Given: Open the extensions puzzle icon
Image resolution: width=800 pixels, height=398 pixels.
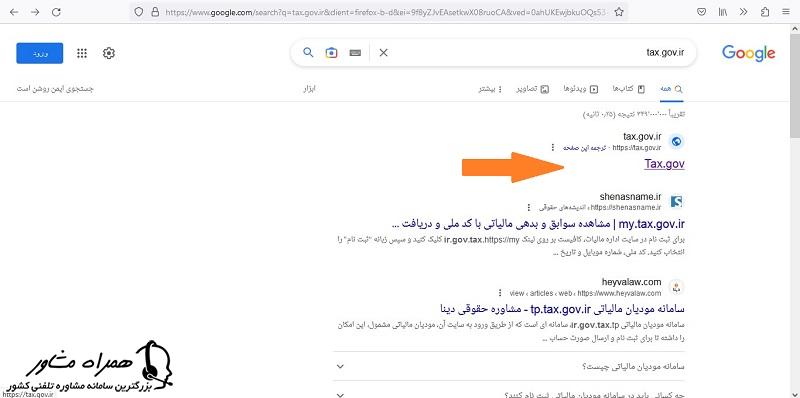Looking at the screenshot, I should tap(765, 12).
